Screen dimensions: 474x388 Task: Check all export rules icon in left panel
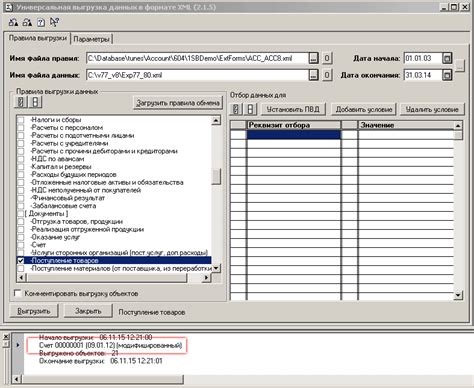pyautogui.click(x=21, y=102)
